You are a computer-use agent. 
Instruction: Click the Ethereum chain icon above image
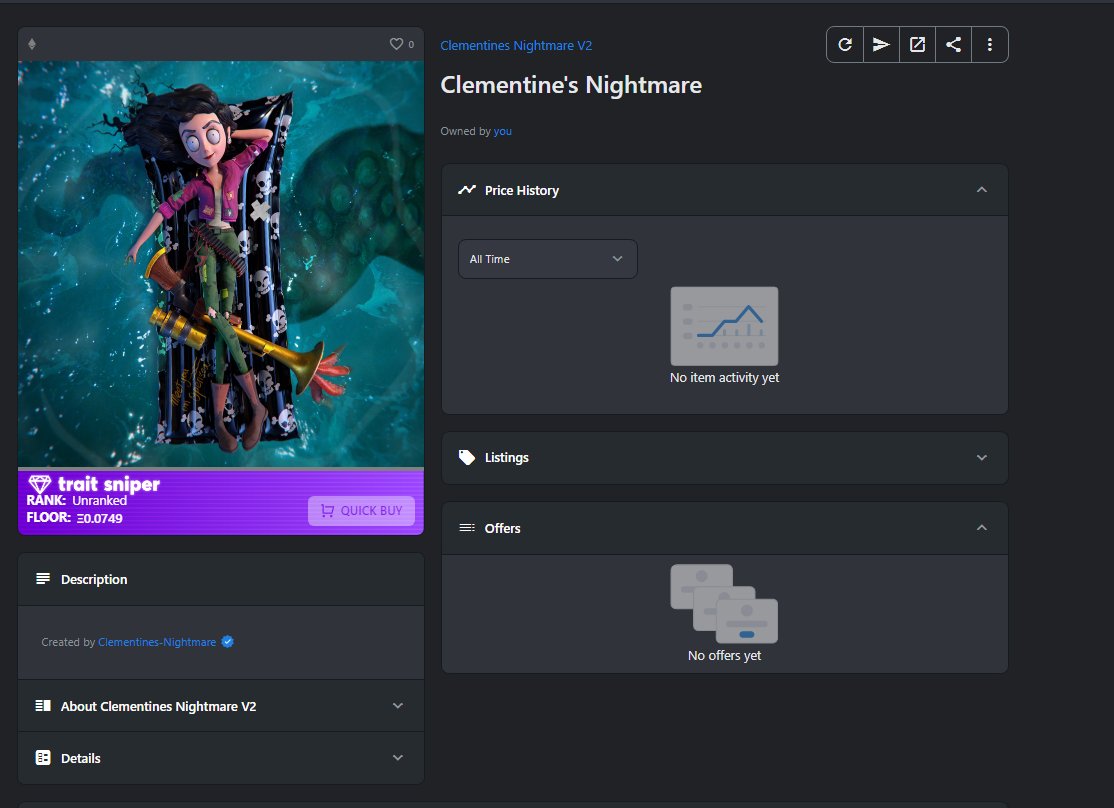click(32, 44)
